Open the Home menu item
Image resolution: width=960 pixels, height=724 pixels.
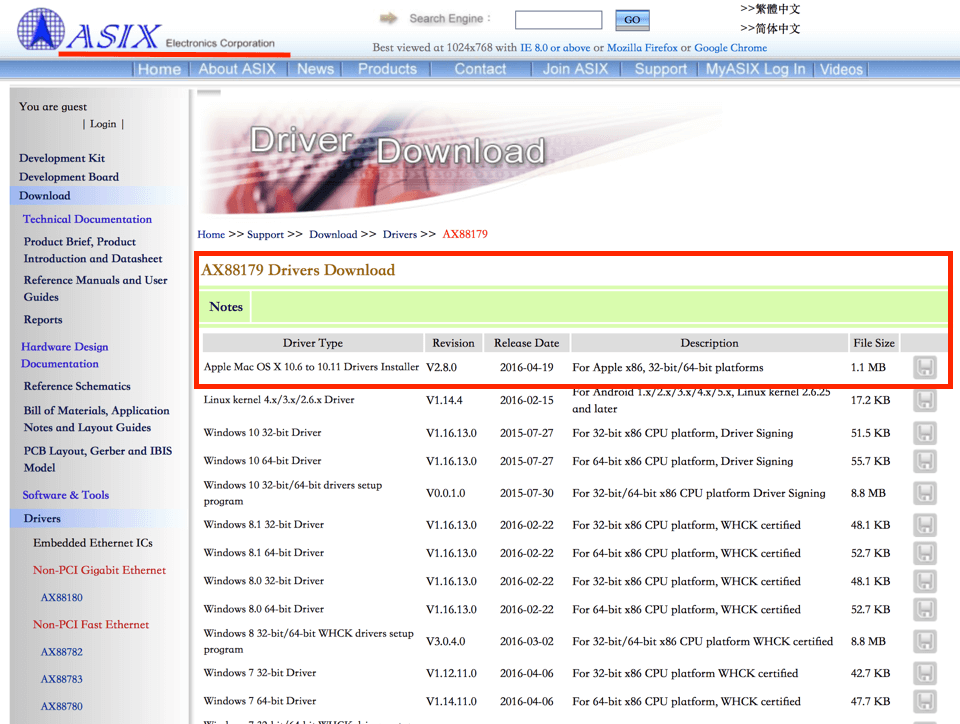pyautogui.click(x=159, y=69)
